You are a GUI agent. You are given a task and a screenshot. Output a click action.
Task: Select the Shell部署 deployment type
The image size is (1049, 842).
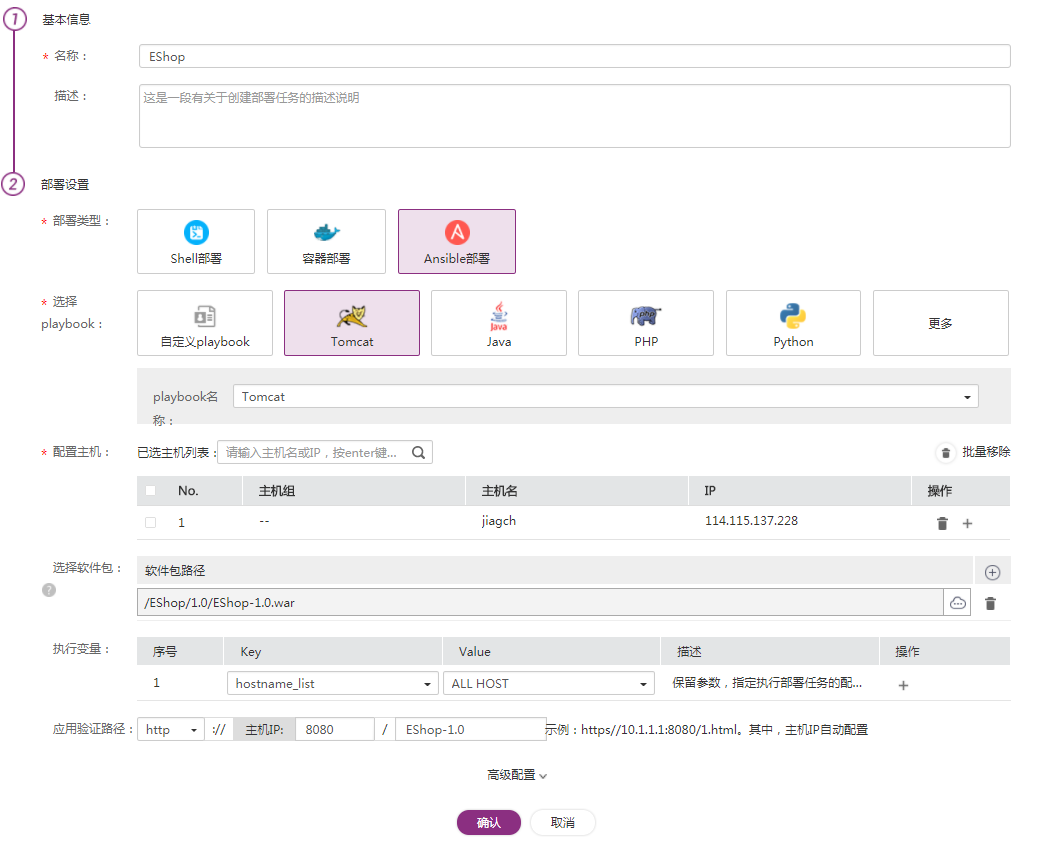pyautogui.click(x=195, y=241)
